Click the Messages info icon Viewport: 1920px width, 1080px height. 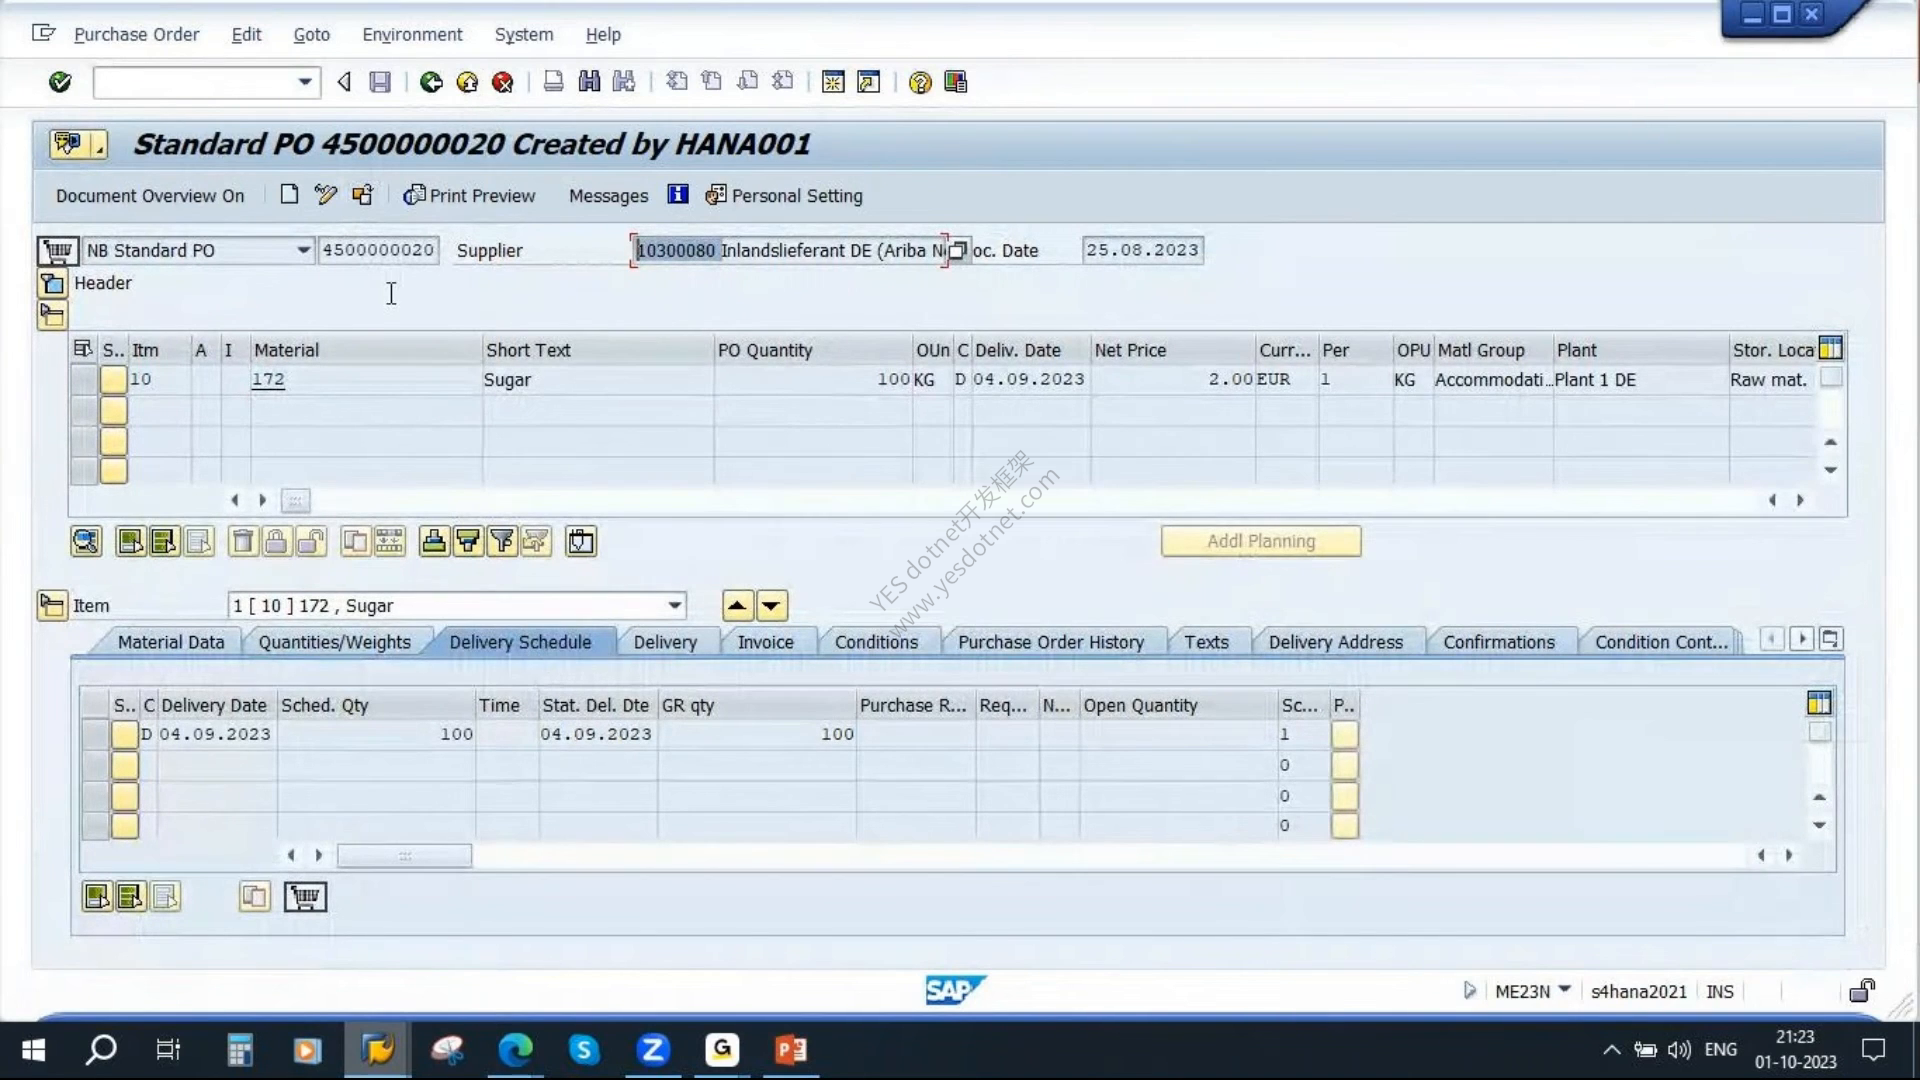pyautogui.click(x=678, y=195)
